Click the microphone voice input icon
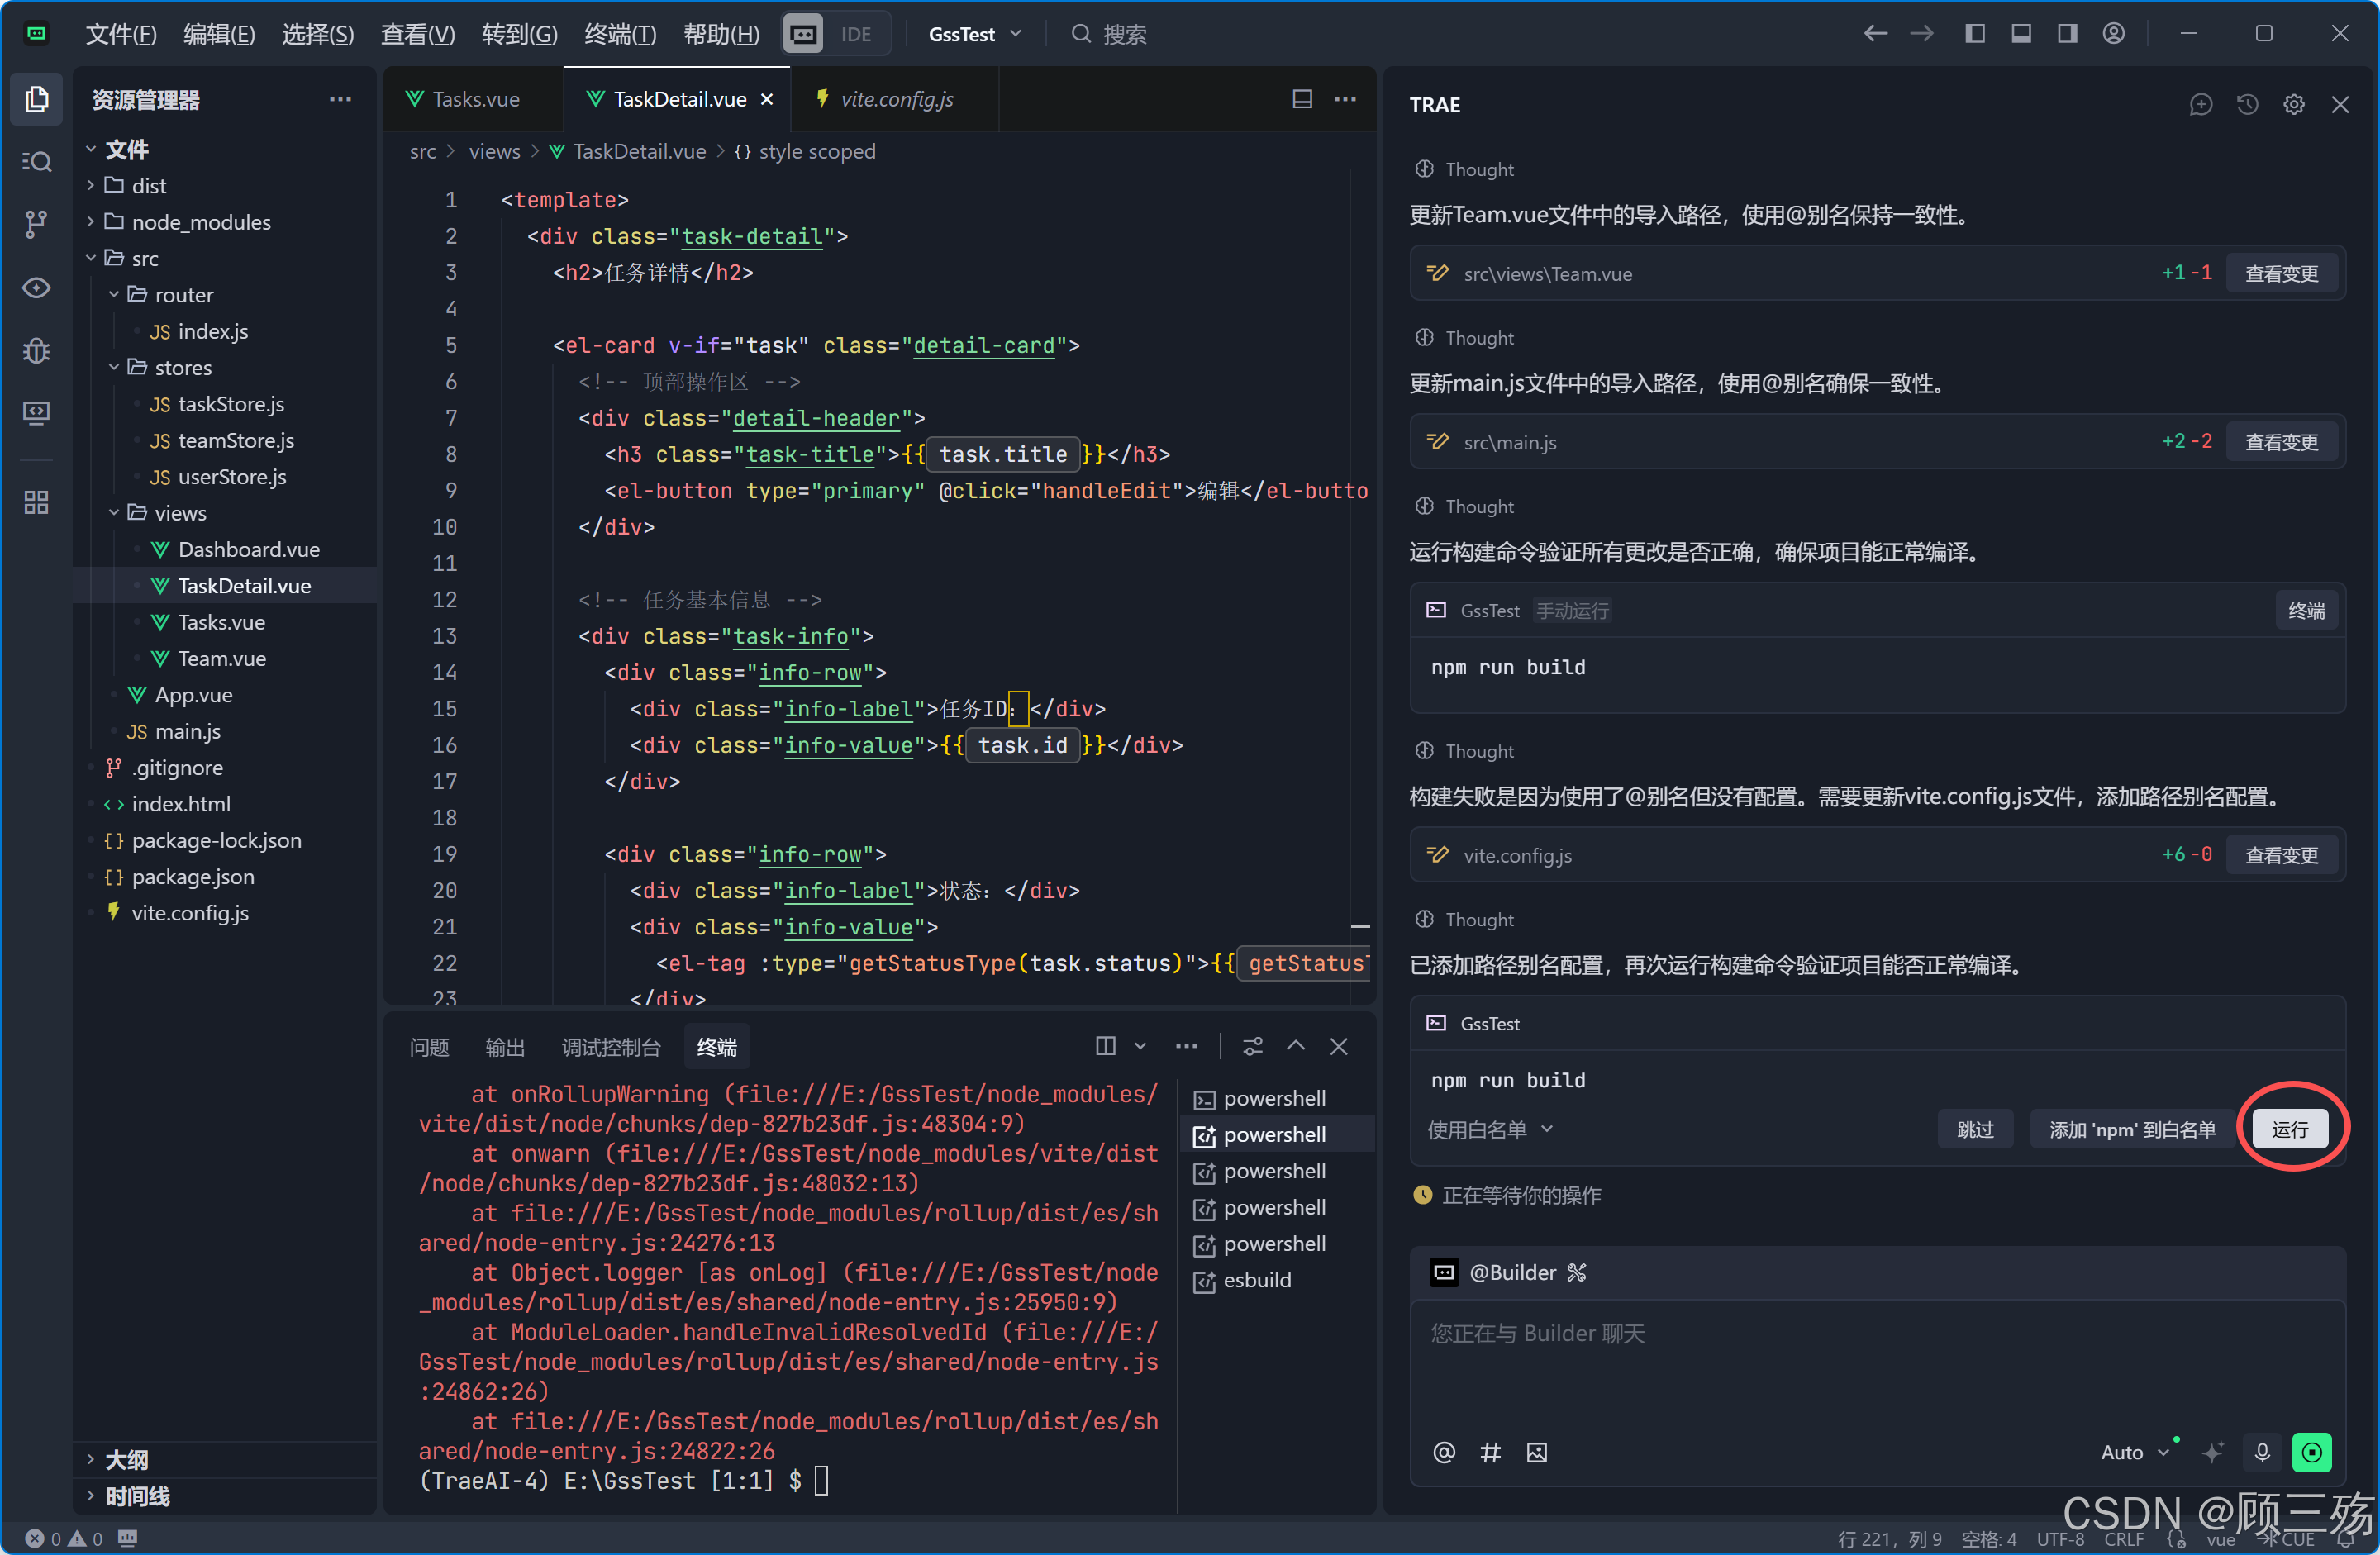Viewport: 2380px width, 1555px height. (2262, 1451)
